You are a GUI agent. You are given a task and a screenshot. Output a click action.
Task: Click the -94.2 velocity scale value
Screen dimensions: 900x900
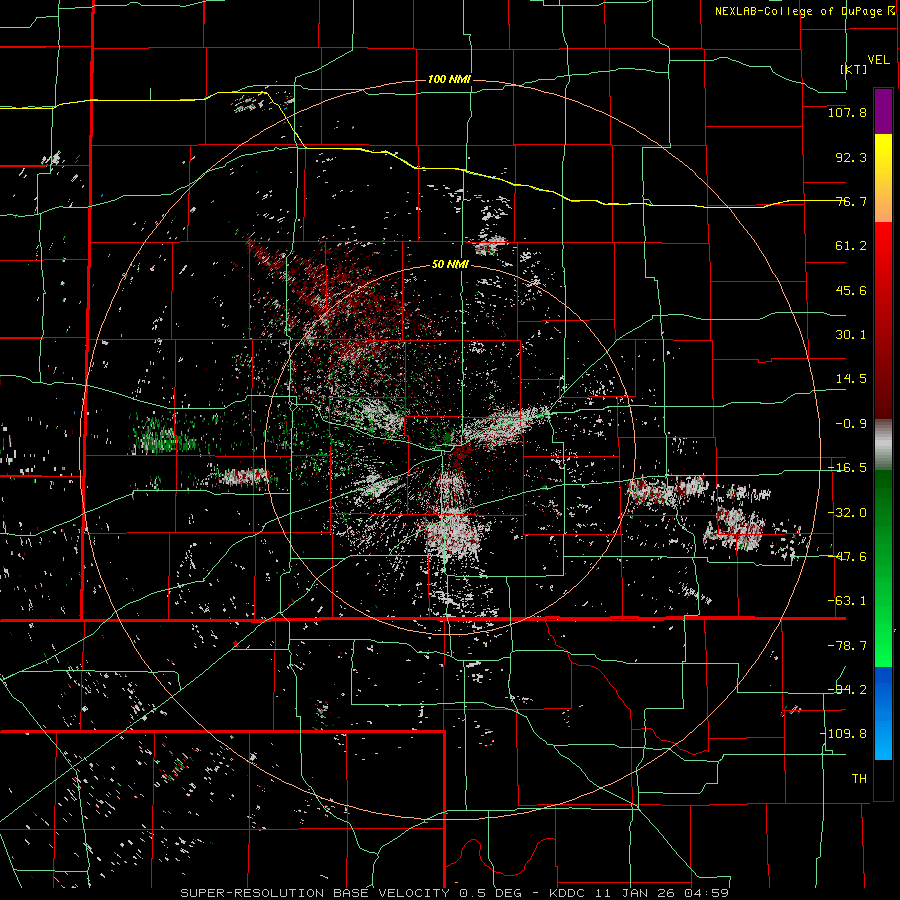click(847, 689)
